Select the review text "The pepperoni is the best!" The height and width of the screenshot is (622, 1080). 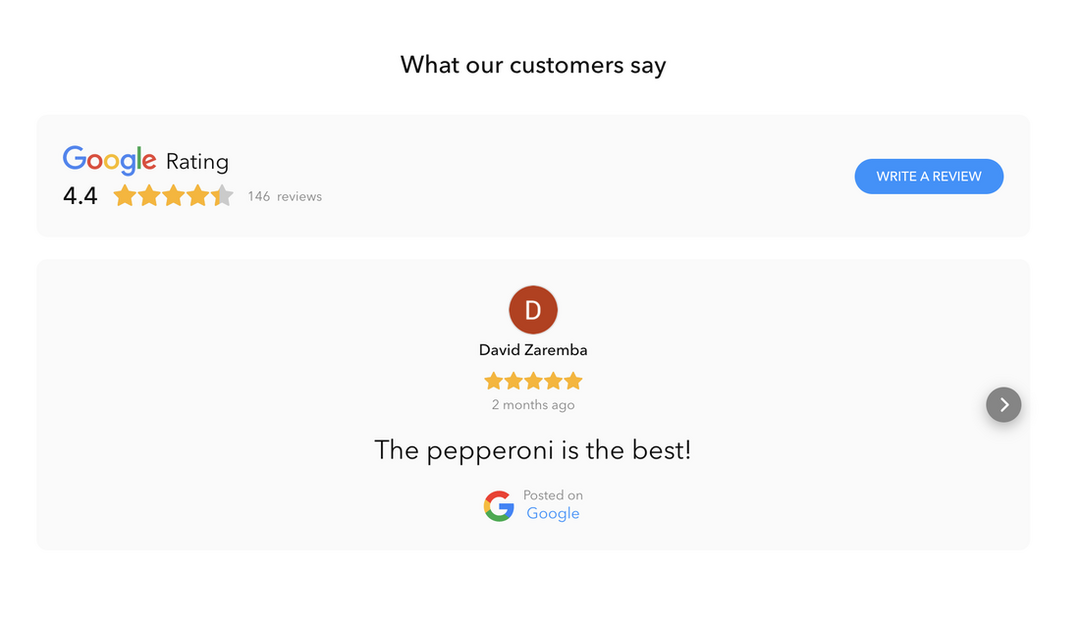(533, 450)
